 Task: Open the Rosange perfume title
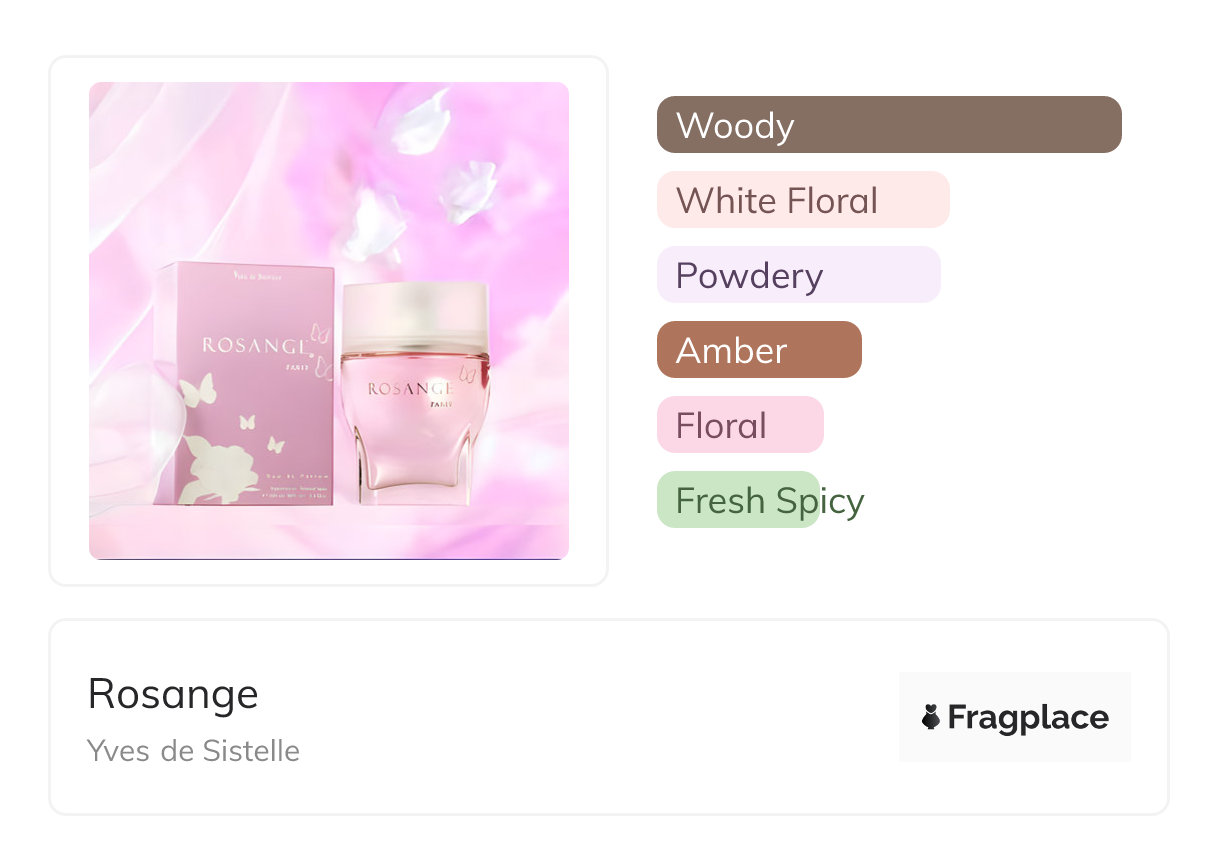click(173, 694)
